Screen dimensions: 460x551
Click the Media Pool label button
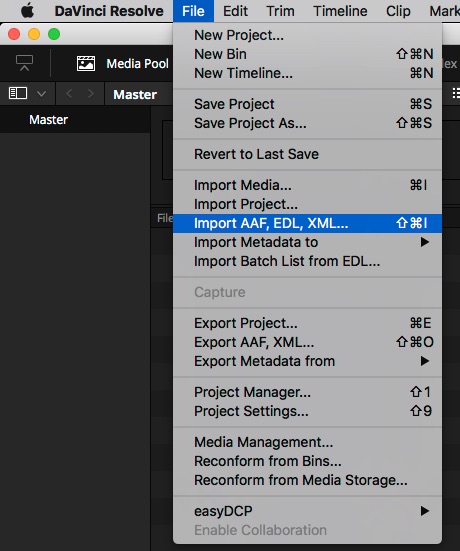coord(137,64)
